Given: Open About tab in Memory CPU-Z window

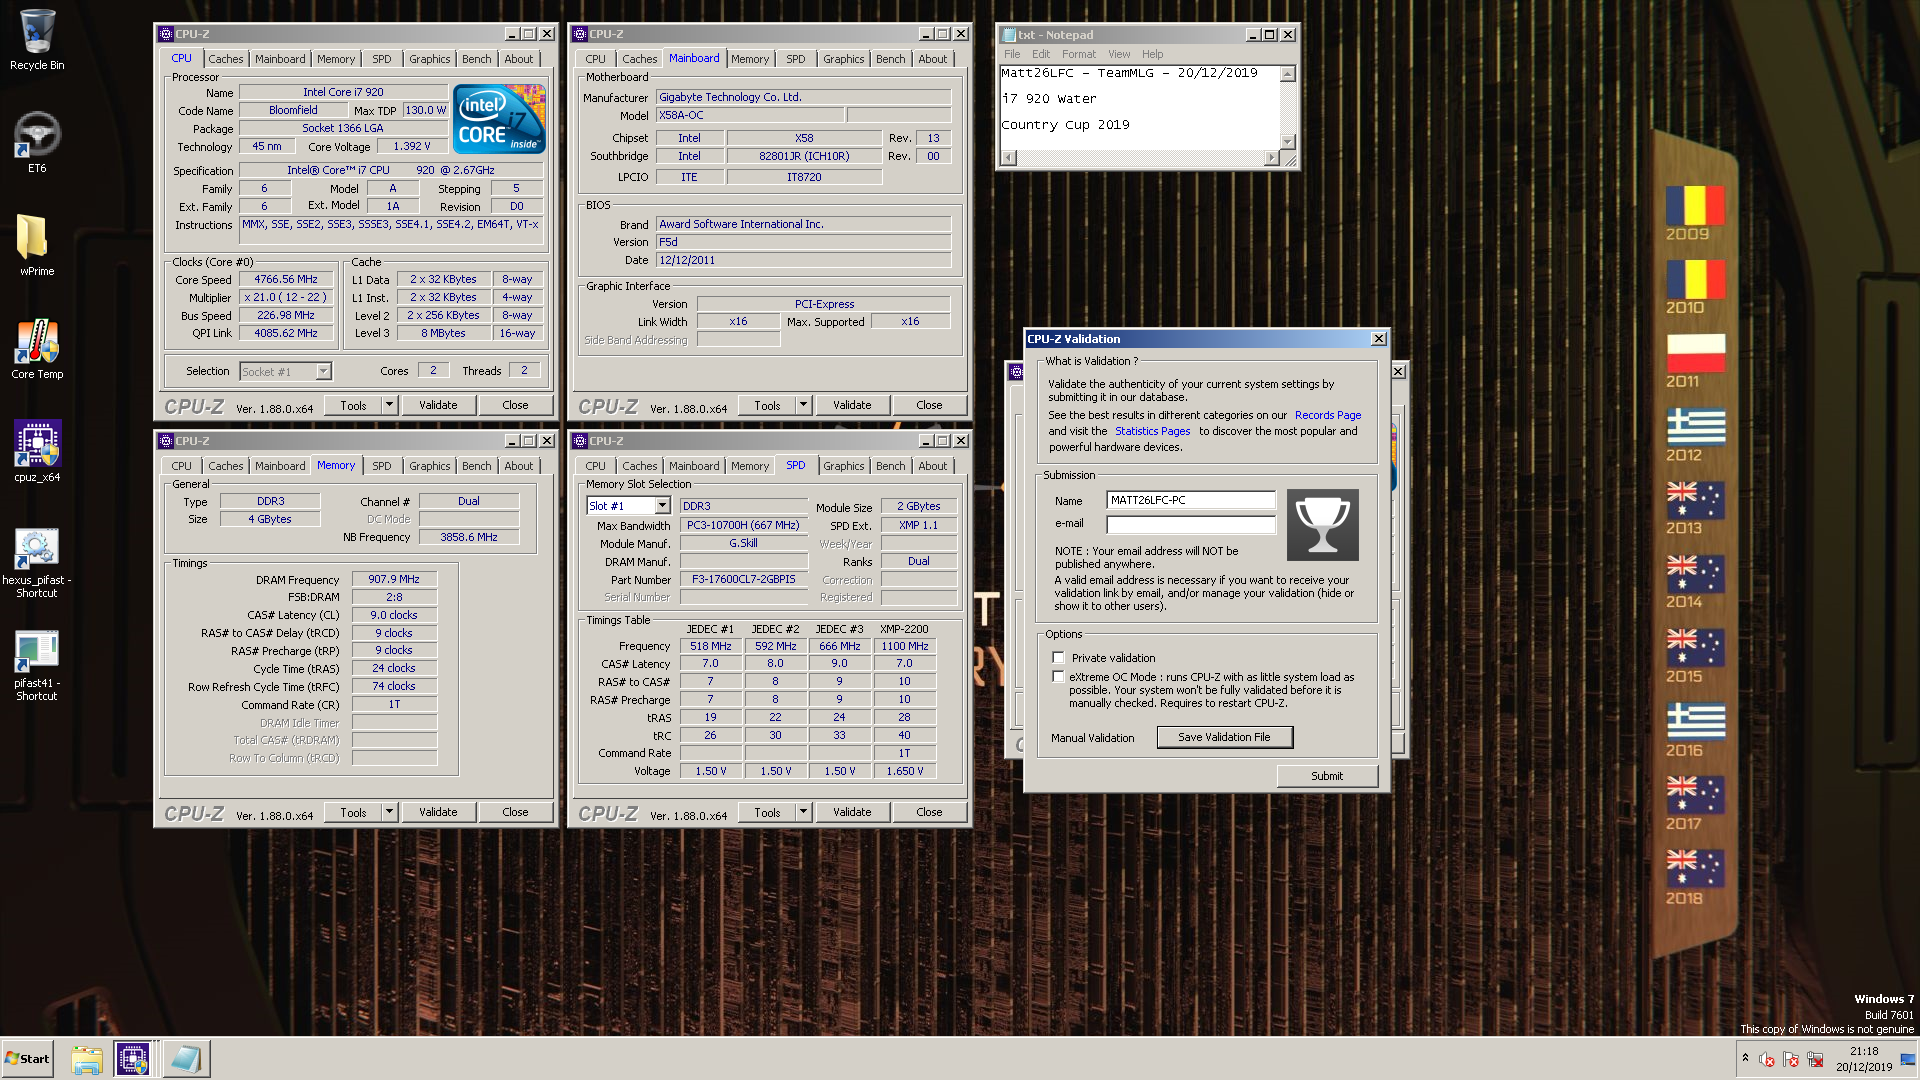Looking at the screenshot, I should [519, 466].
